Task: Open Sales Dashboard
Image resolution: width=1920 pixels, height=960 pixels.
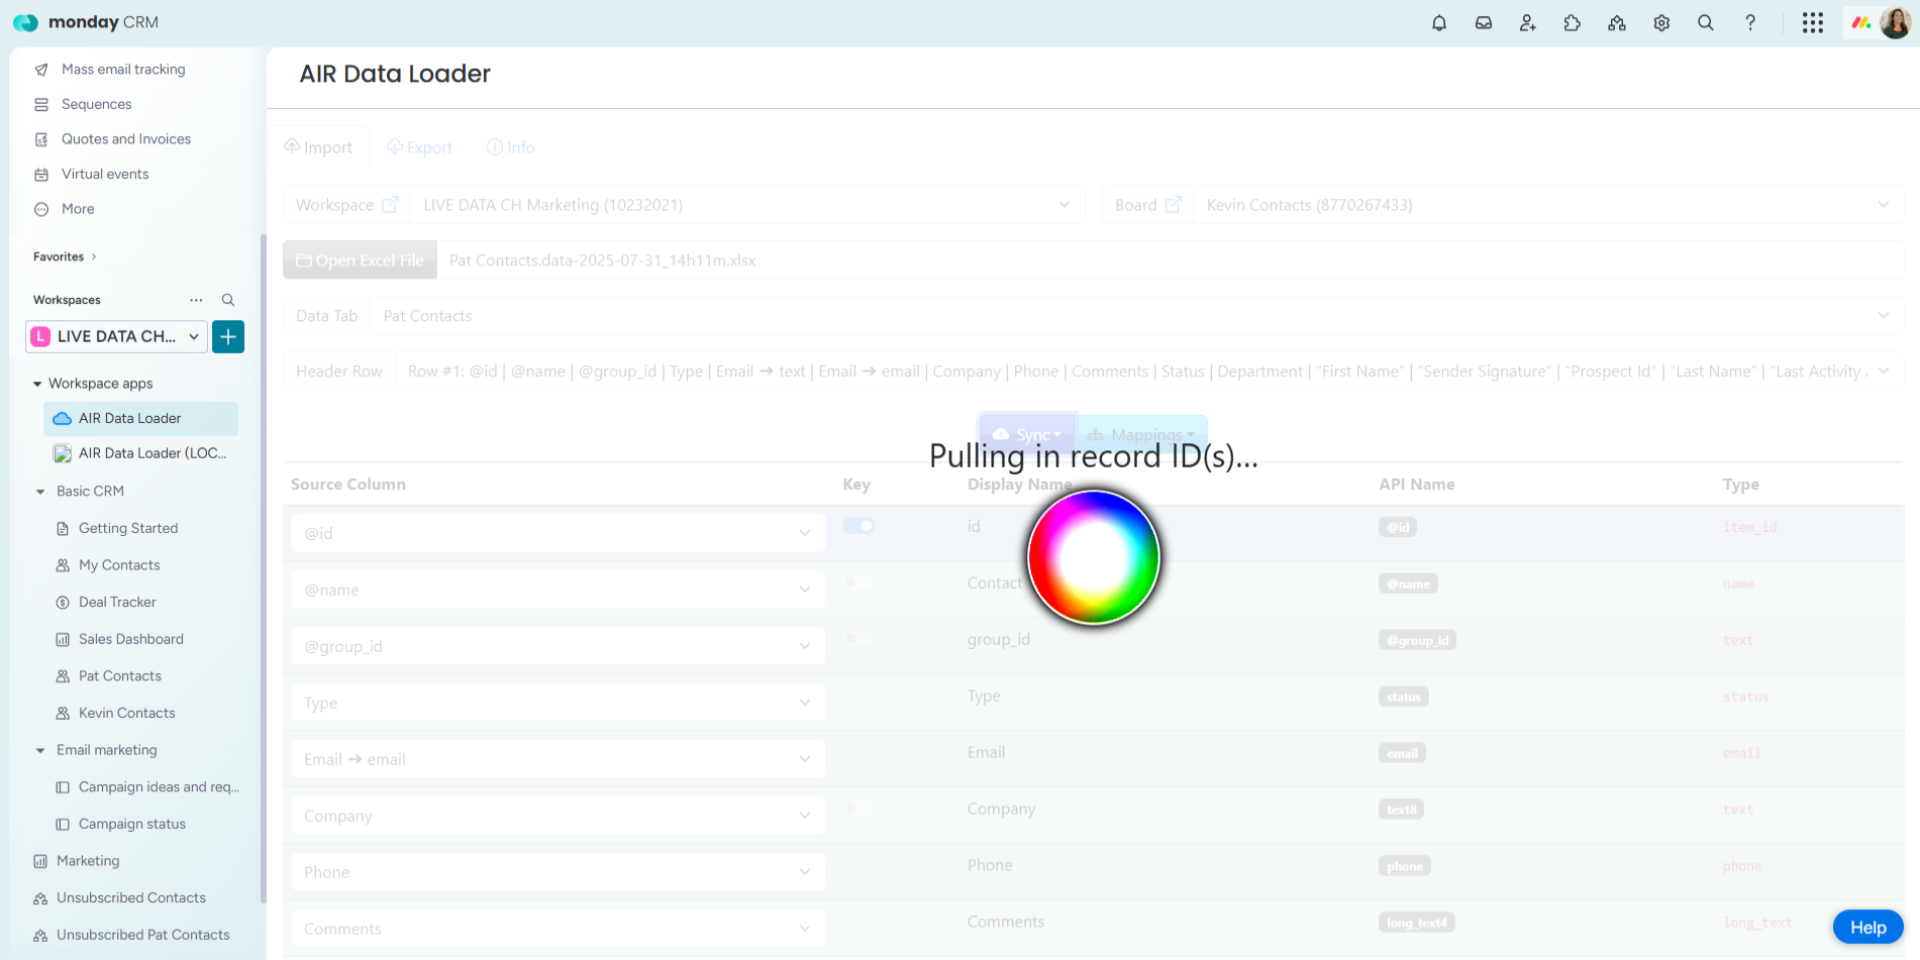Action: click(x=131, y=639)
